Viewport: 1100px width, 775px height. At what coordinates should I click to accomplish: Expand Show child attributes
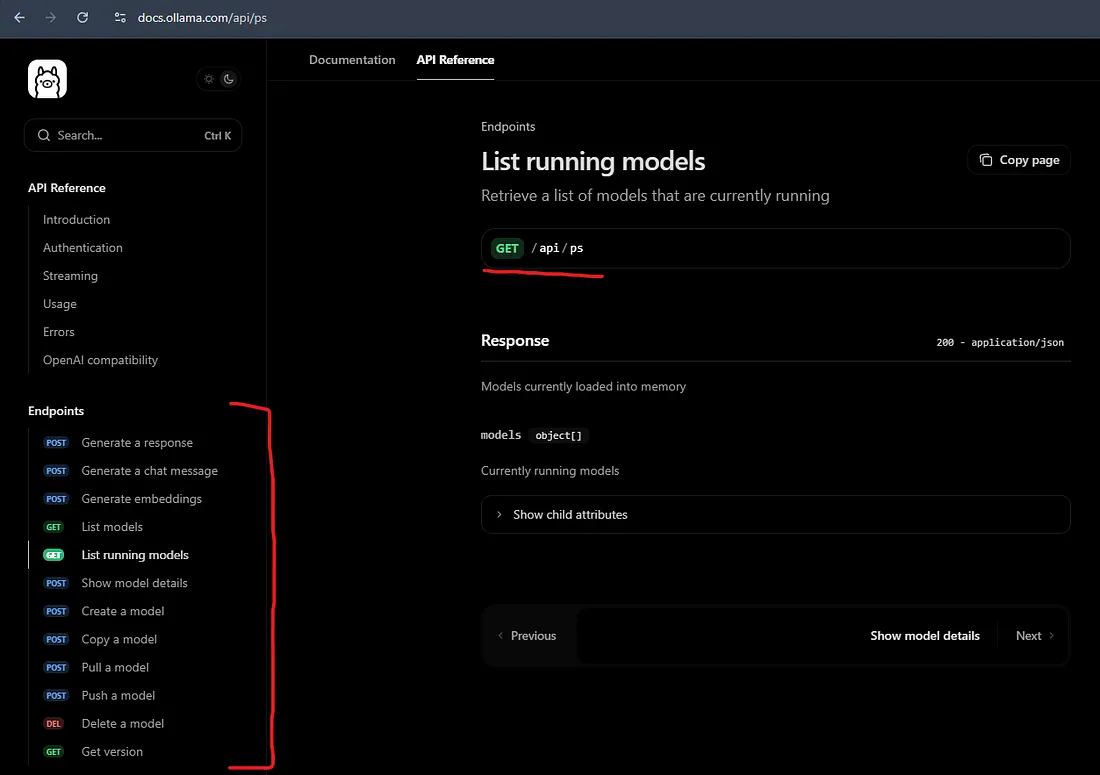coord(570,514)
